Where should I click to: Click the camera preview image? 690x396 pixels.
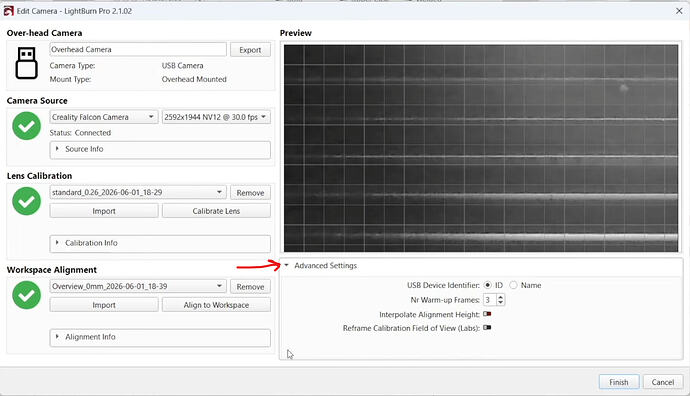[481, 148]
